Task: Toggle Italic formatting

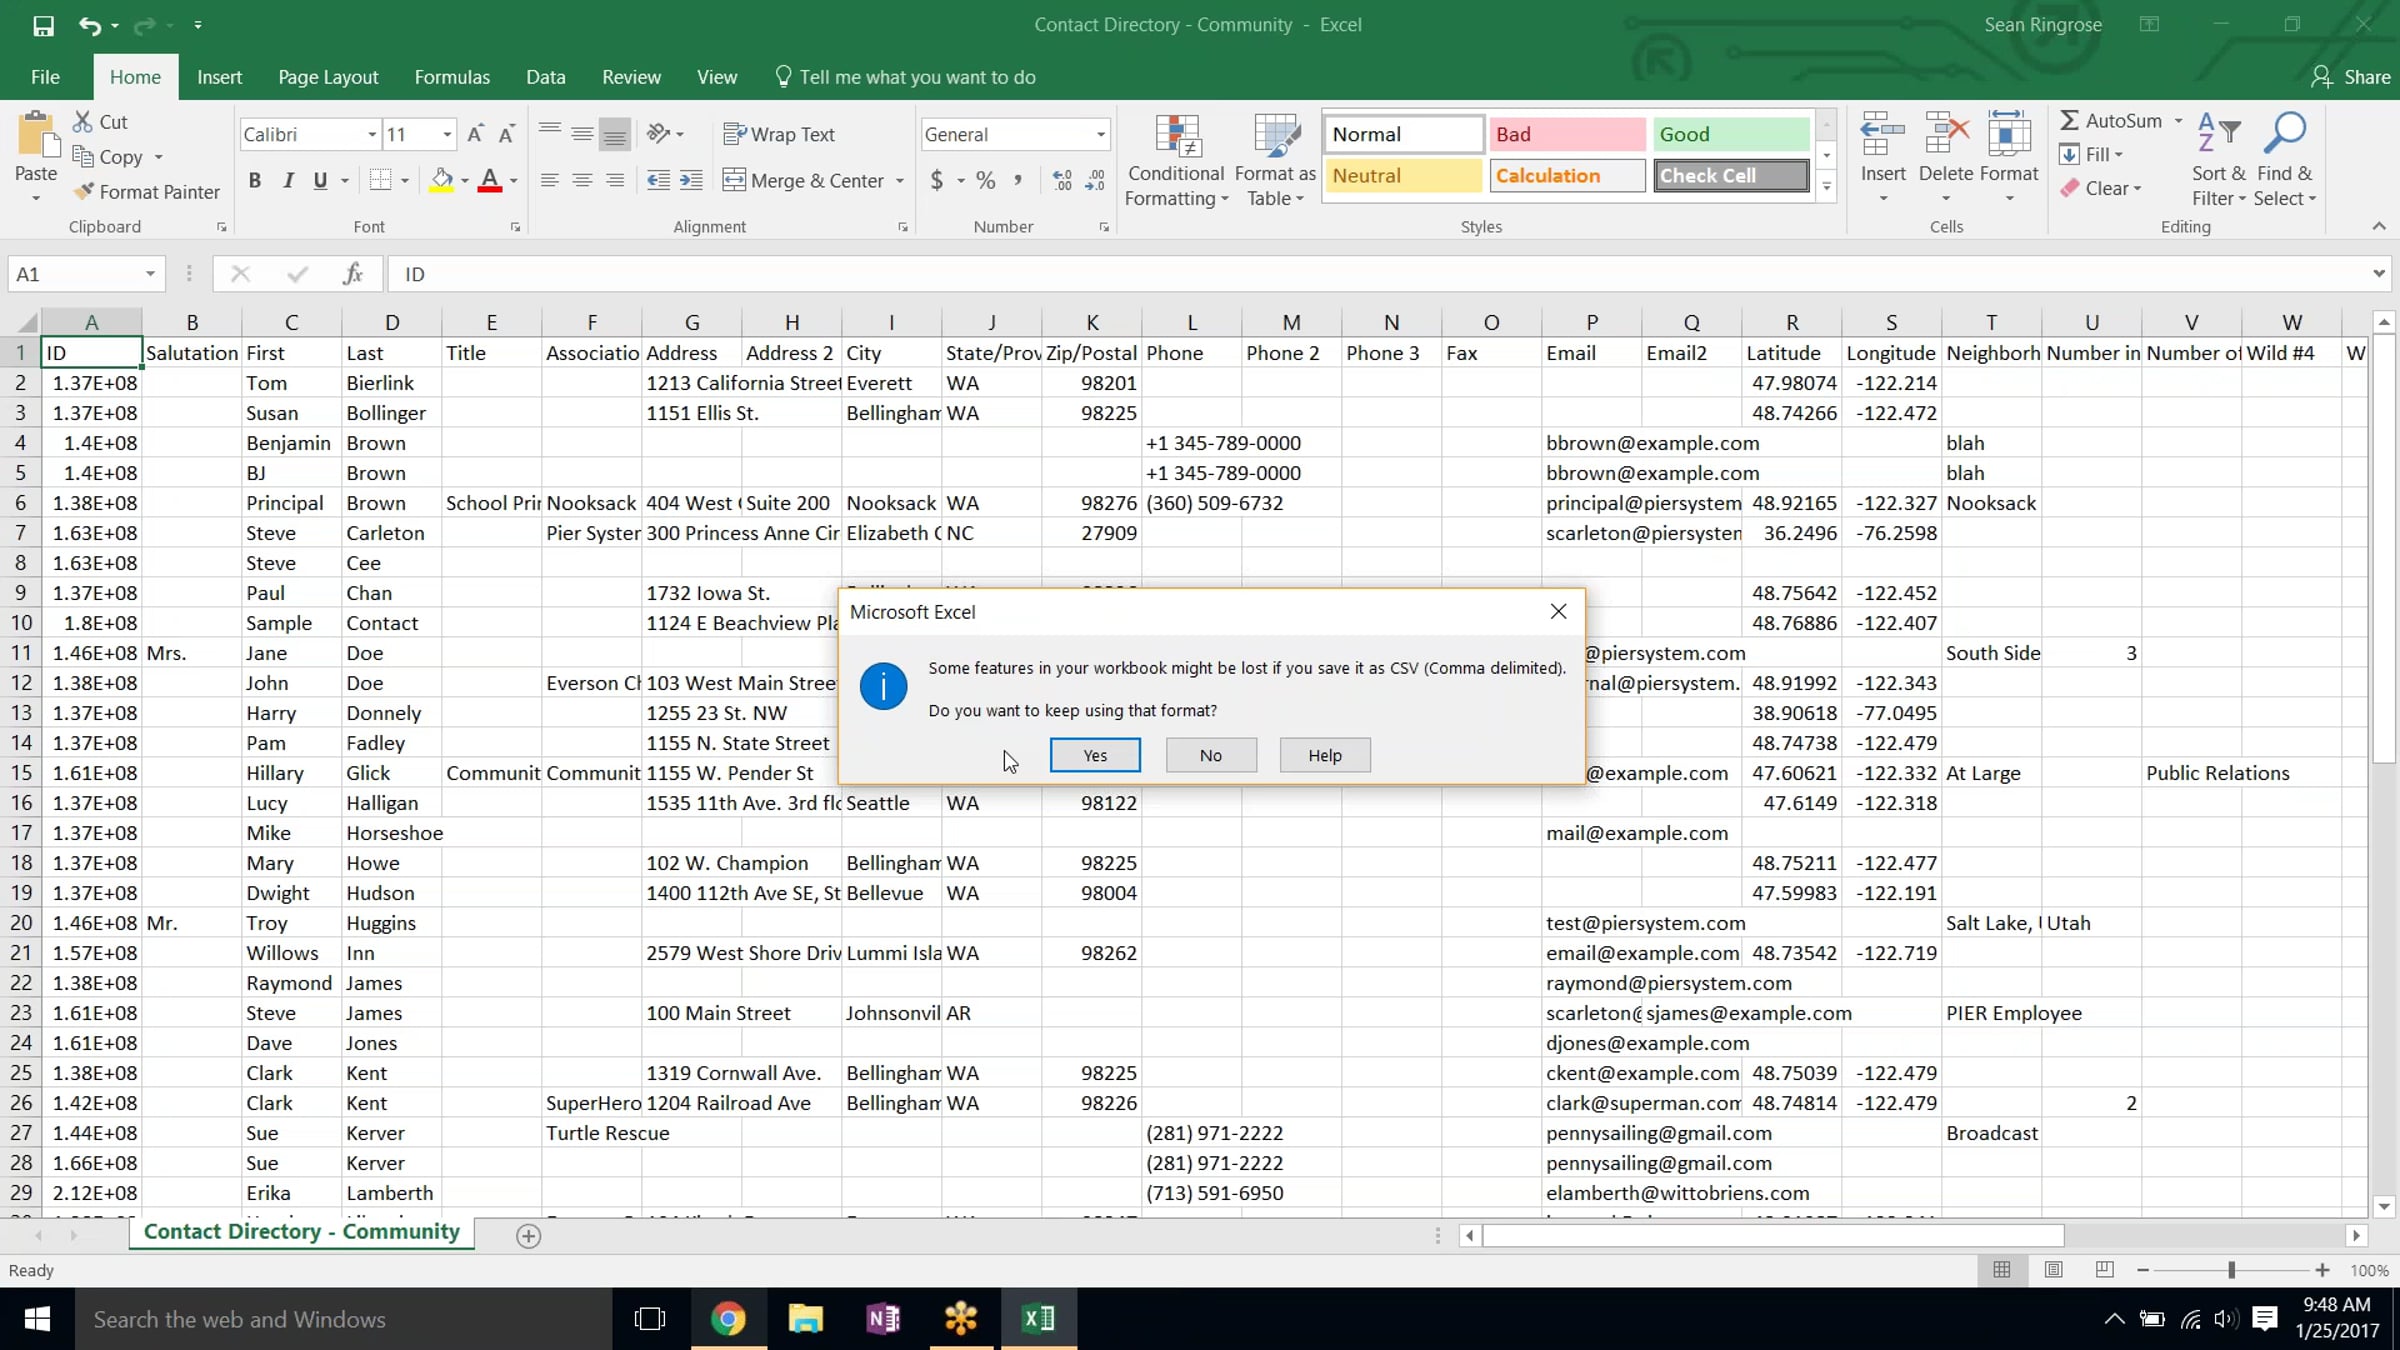Action: (288, 180)
